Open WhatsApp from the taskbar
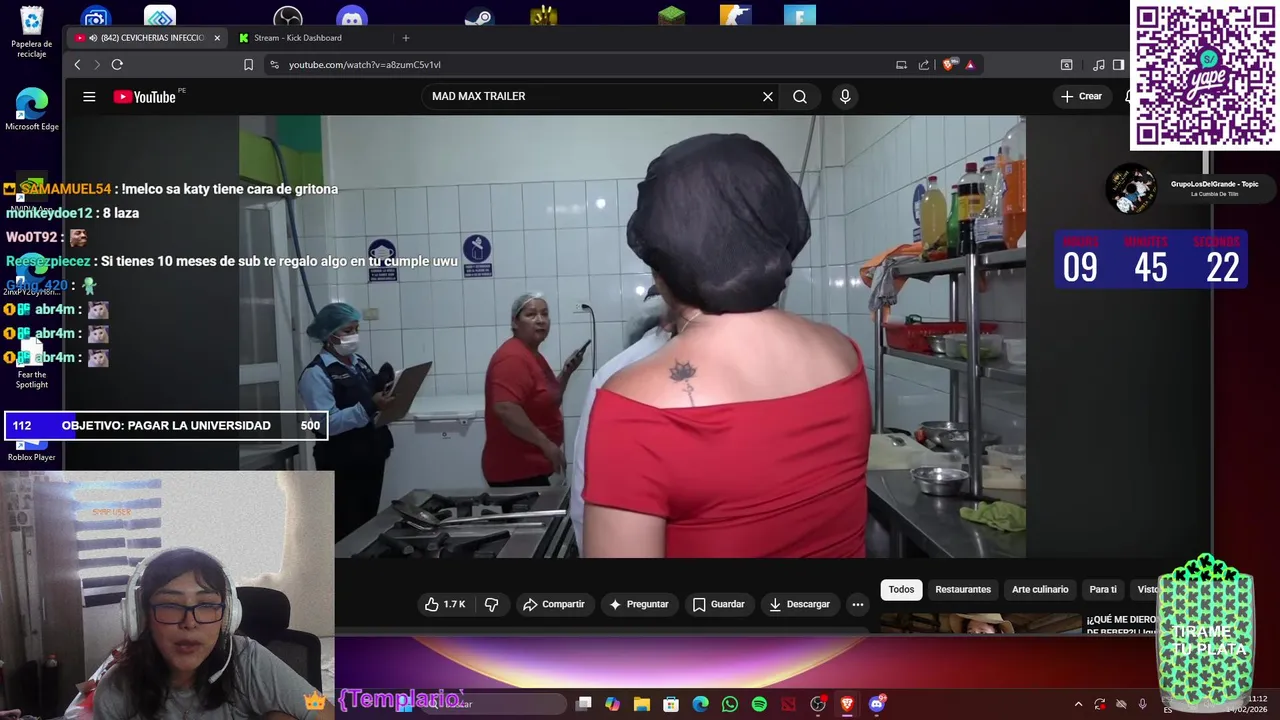Image resolution: width=1280 pixels, height=720 pixels. pyautogui.click(x=730, y=704)
